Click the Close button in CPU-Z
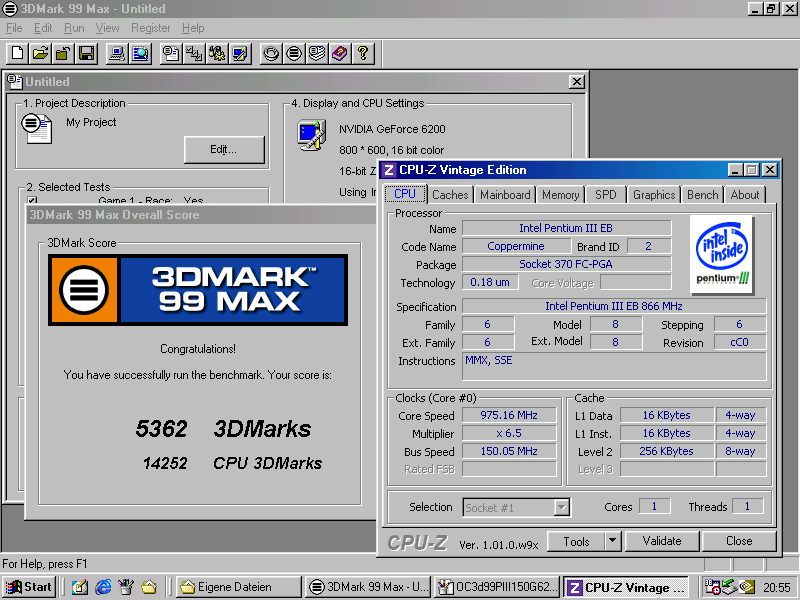 point(739,541)
